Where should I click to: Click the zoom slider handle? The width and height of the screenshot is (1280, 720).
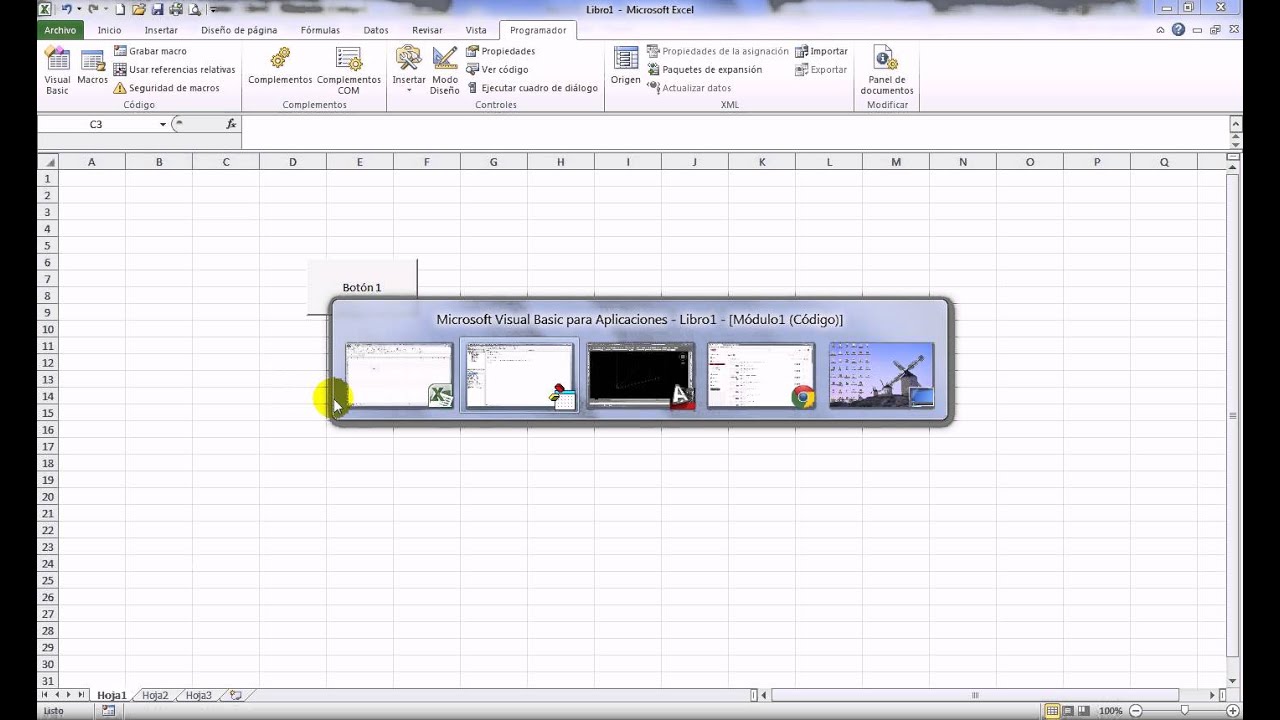[x=1185, y=711]
